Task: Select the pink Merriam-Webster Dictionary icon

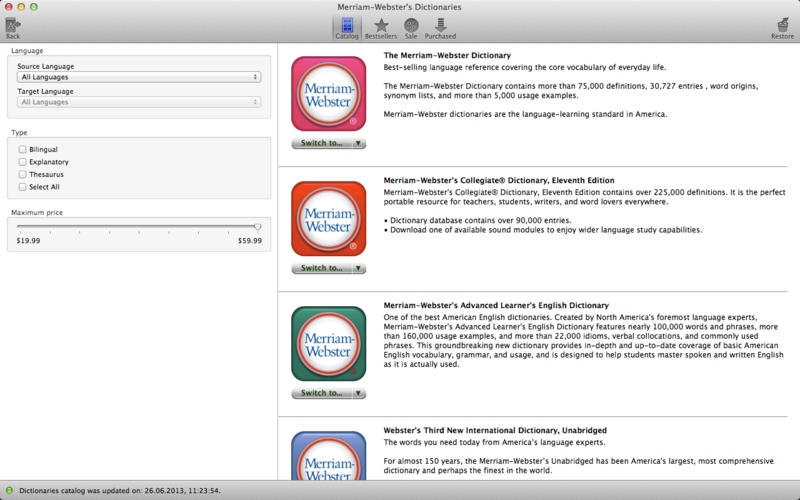Action: 329,93
